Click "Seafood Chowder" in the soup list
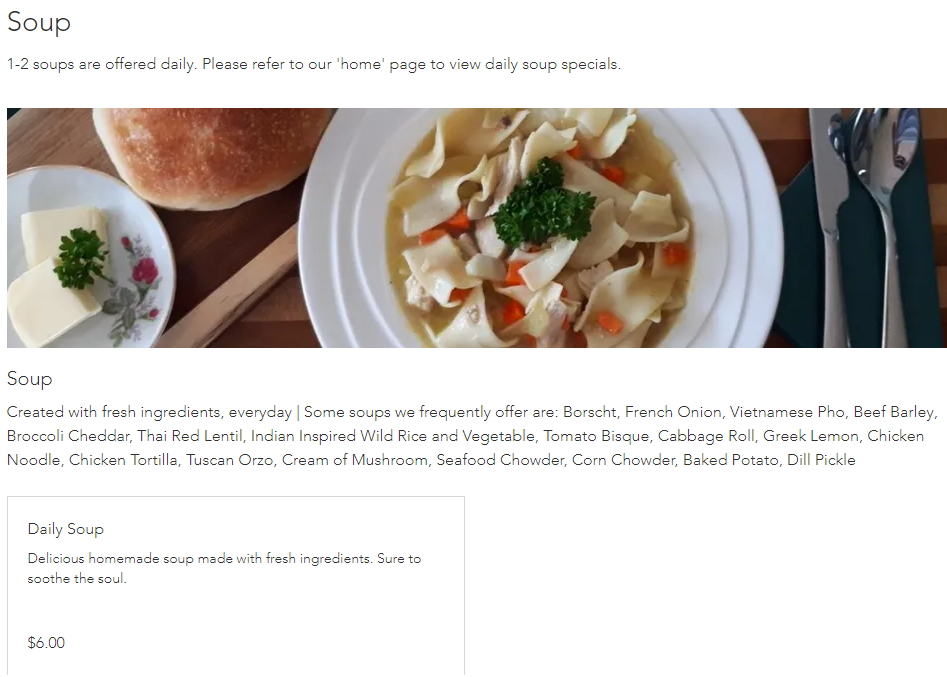The width and height of the screenshot is (947, 677). point(501,460)
